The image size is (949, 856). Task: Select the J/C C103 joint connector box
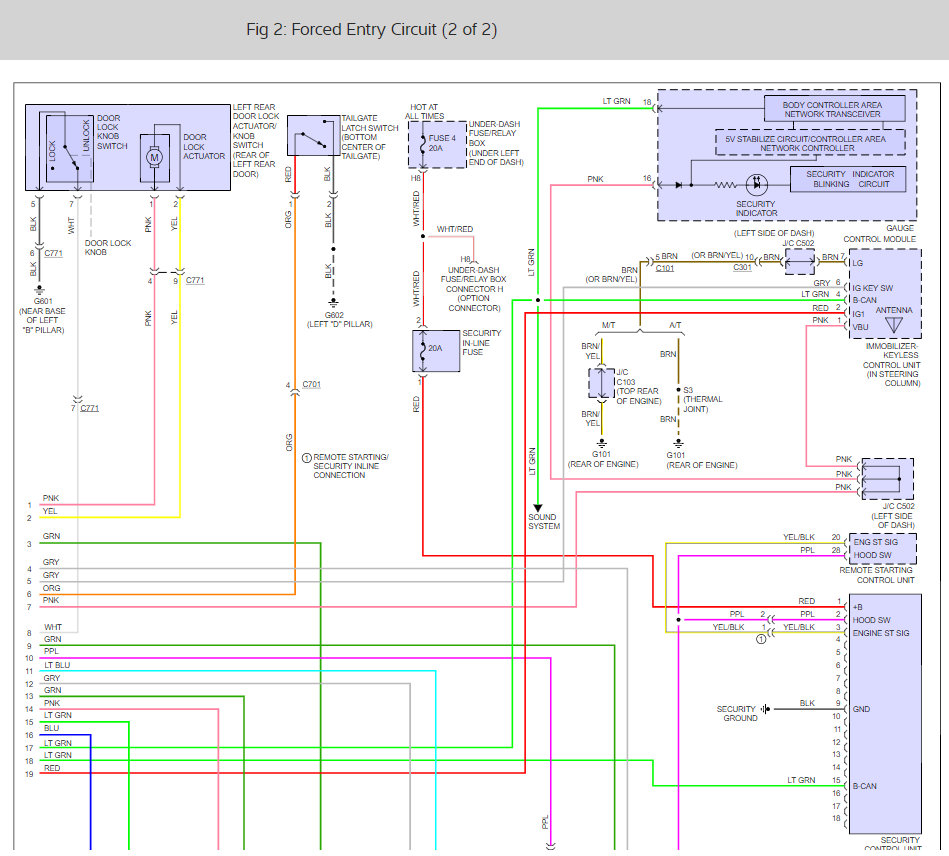point(602,383)
